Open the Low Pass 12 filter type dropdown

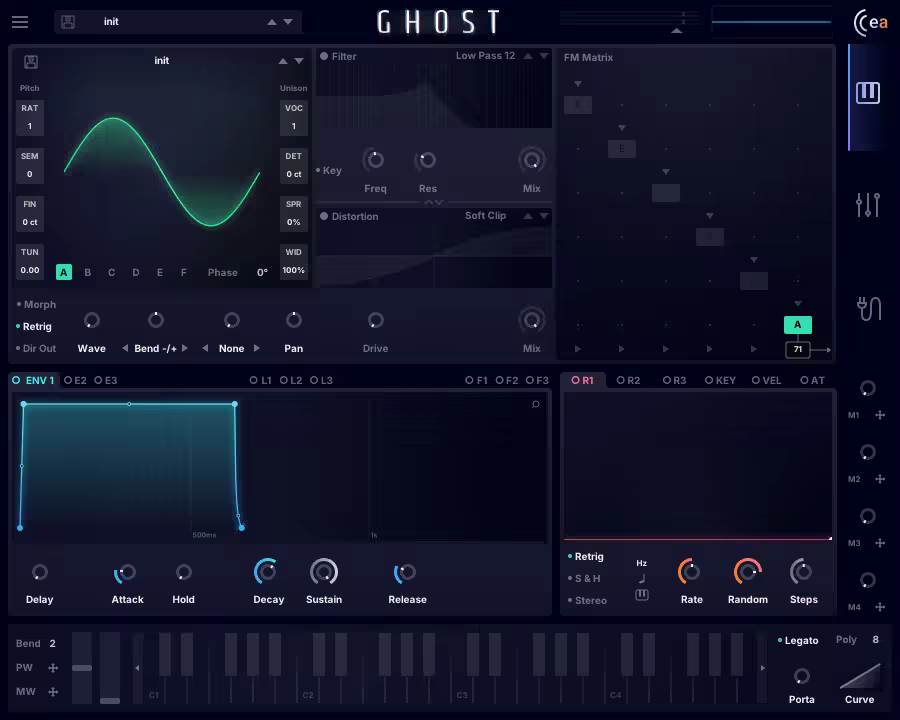point(486,56)
